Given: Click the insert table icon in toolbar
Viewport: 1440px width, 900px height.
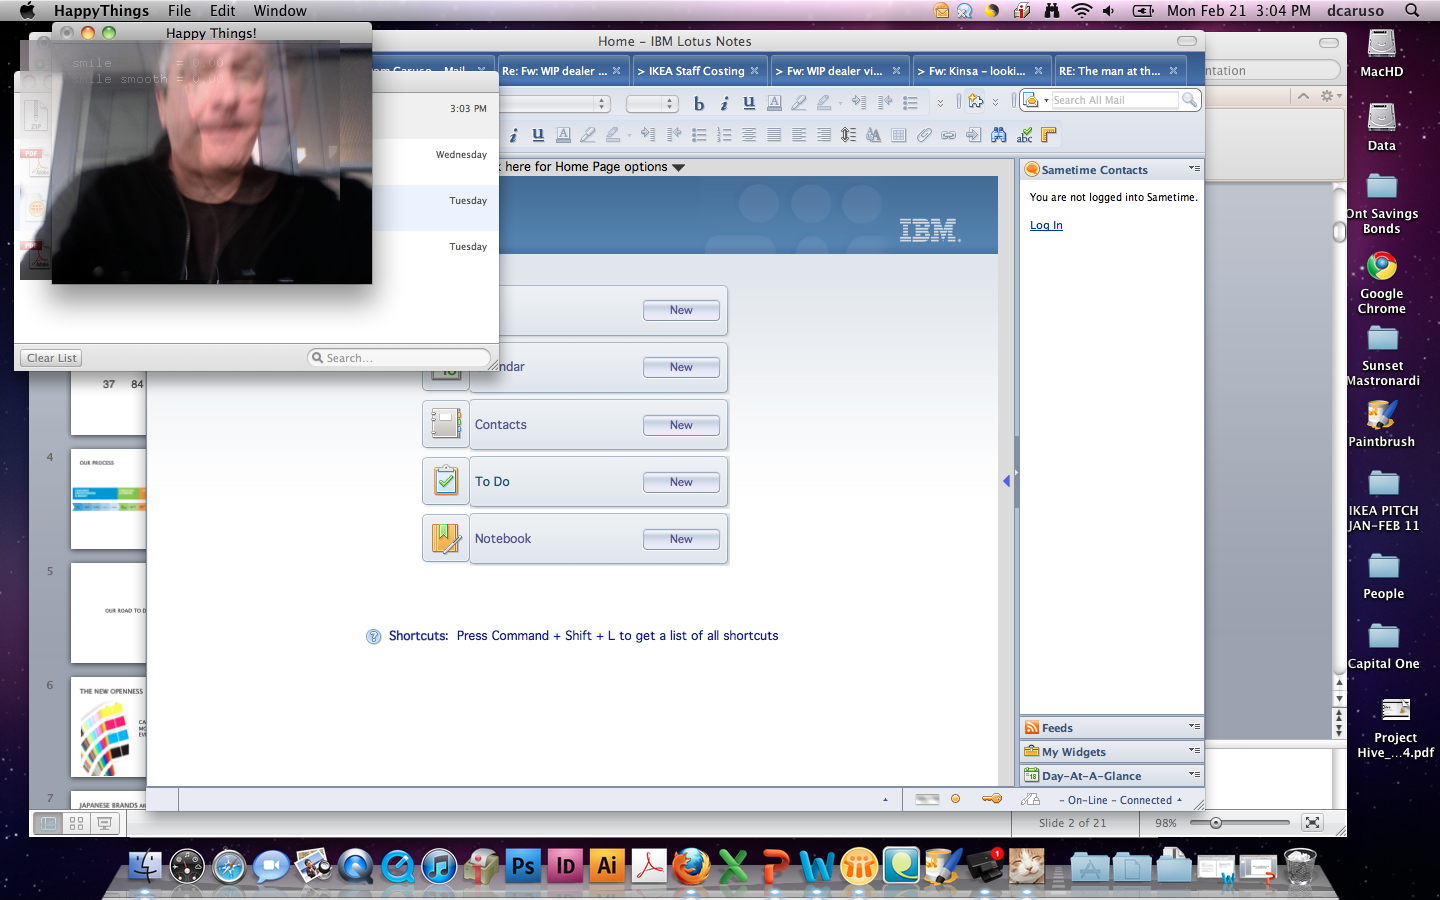Looking at the screenshot, I should 898,135.
